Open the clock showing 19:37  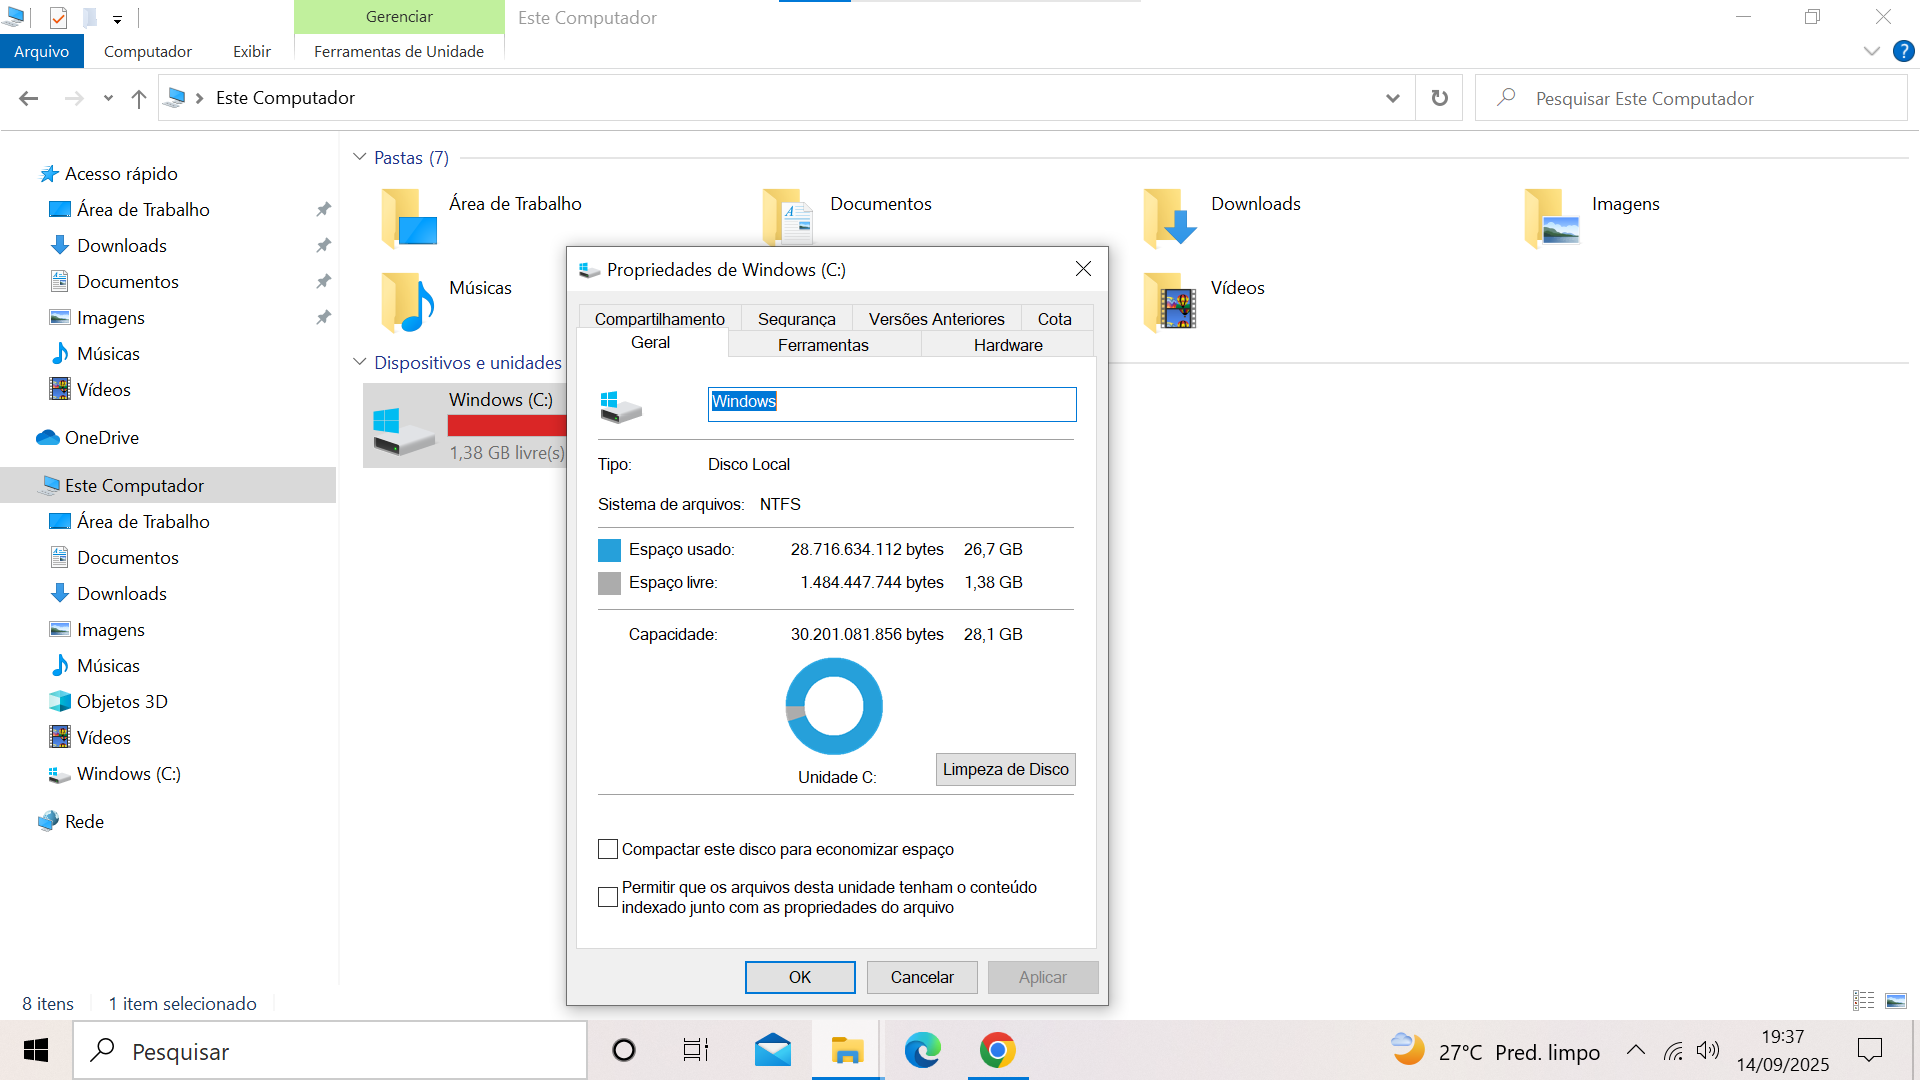coord(1783,1051)
